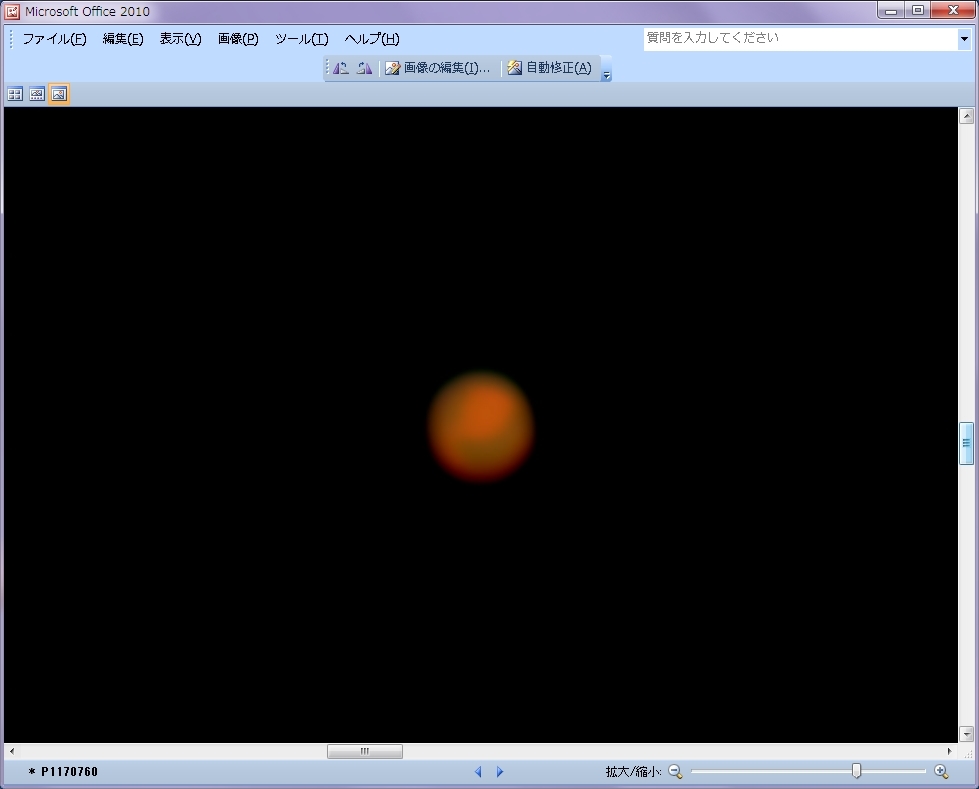Minimize the Microsoft Office 2010 window

pos(891,11)
